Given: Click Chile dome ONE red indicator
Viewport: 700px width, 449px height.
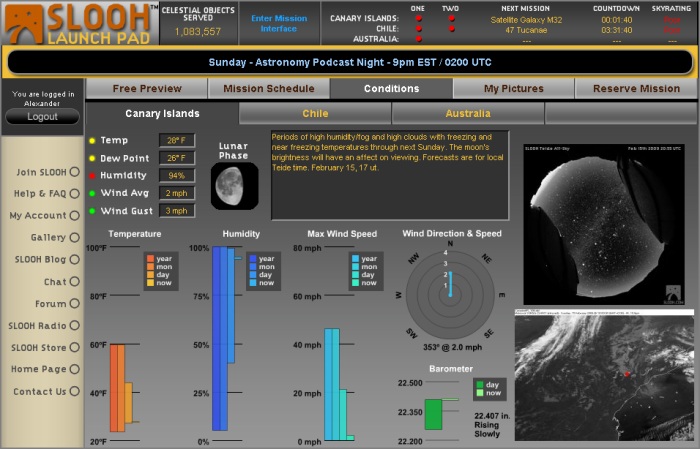Looking at the screenshot, I should pyautogui.click(x=419, y=29).
